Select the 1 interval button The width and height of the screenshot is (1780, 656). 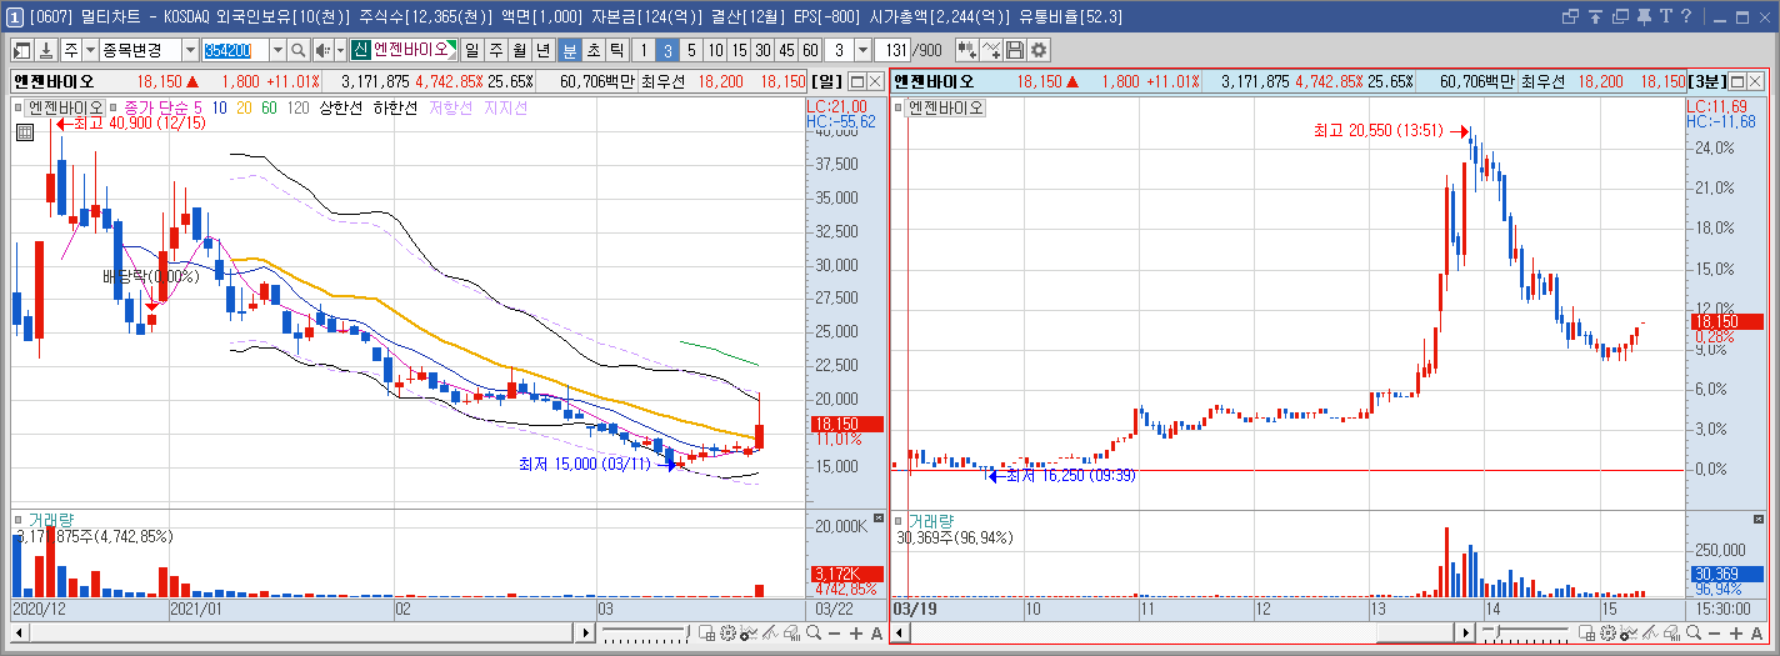coord(643,50)
